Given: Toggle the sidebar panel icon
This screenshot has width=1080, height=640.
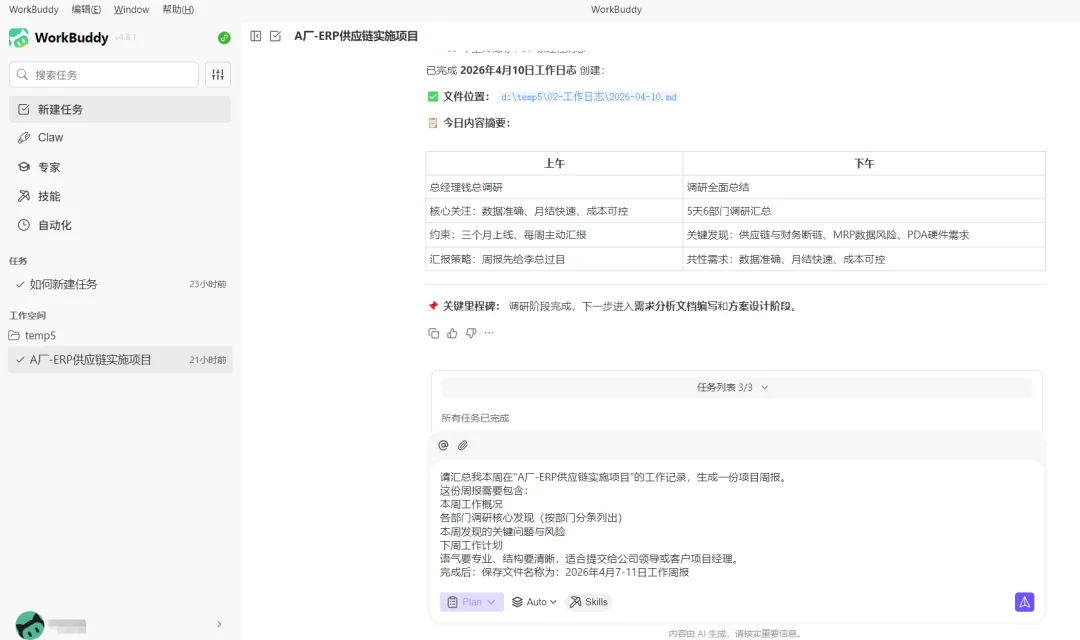Looking at the screenshot, I should click(256, 36).
